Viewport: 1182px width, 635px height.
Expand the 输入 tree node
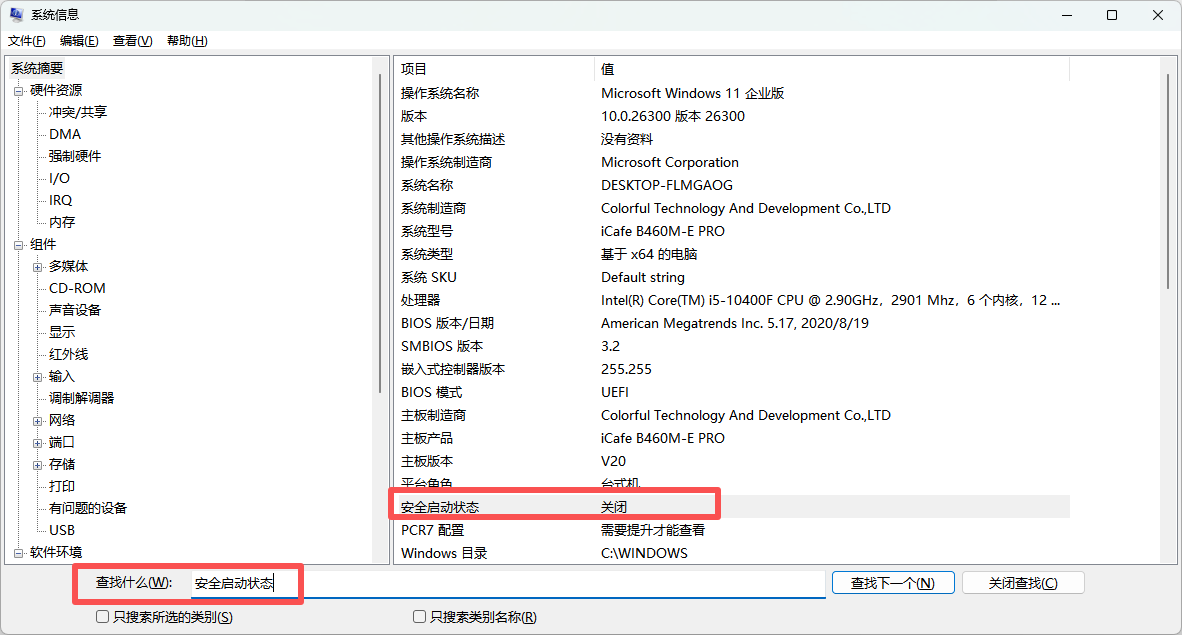point(37,377)
